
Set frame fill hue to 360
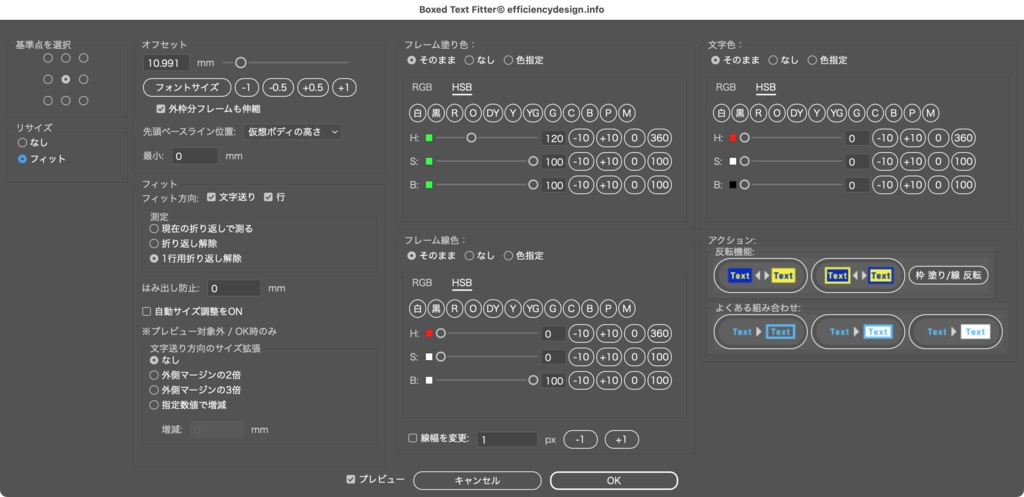click(660, 138)
